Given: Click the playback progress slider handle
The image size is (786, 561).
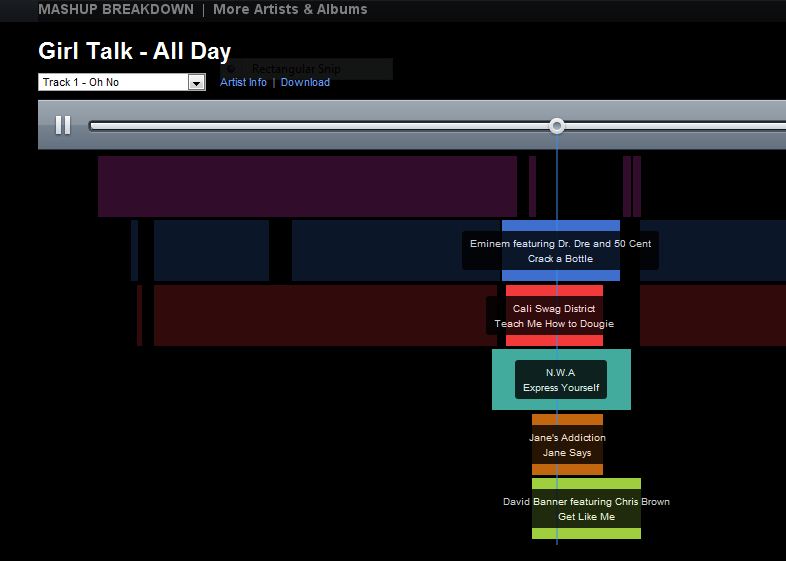Looking at the screenshot, I should [557, 125].
